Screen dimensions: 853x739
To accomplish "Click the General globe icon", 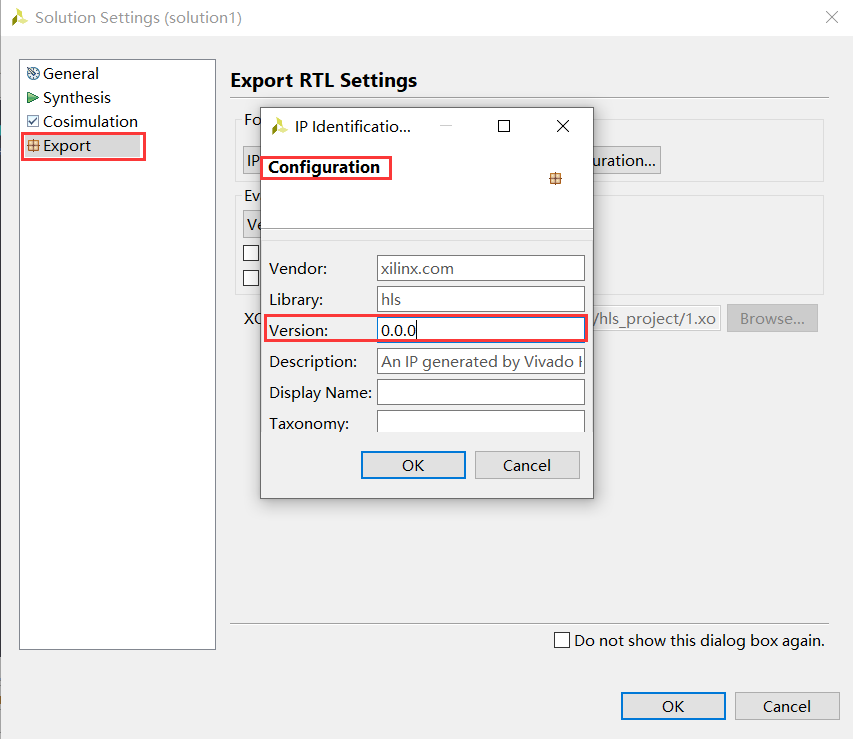I will pos(33,73).
